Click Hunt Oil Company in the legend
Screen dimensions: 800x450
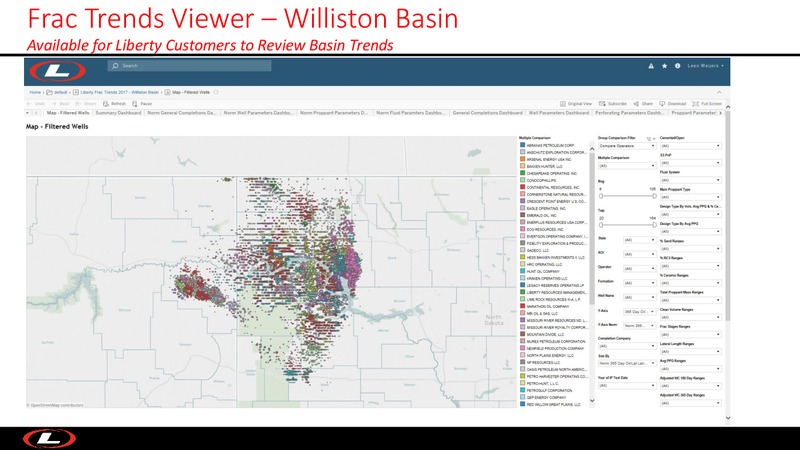[x=543, y=271]
